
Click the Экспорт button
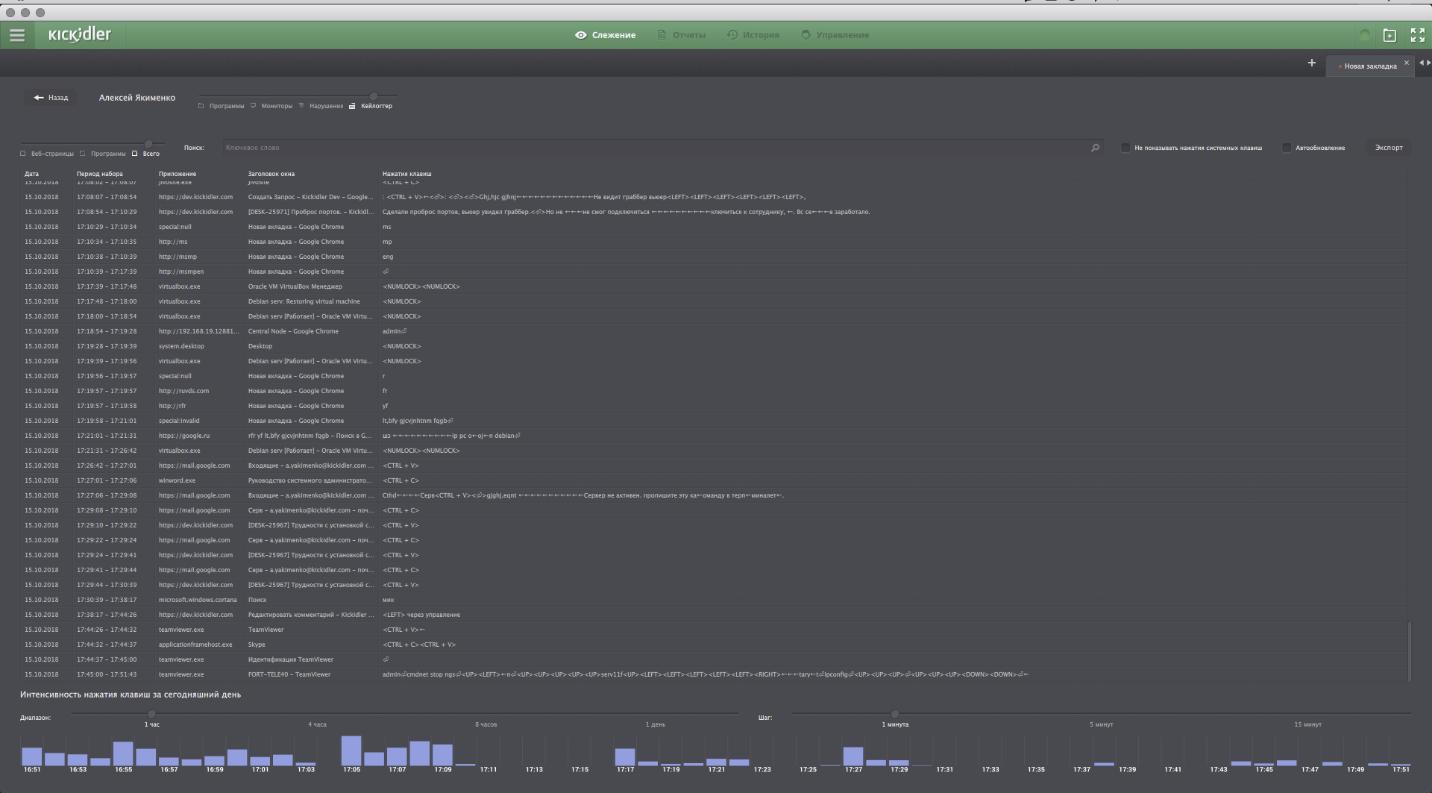click(x=1388, y=147)
